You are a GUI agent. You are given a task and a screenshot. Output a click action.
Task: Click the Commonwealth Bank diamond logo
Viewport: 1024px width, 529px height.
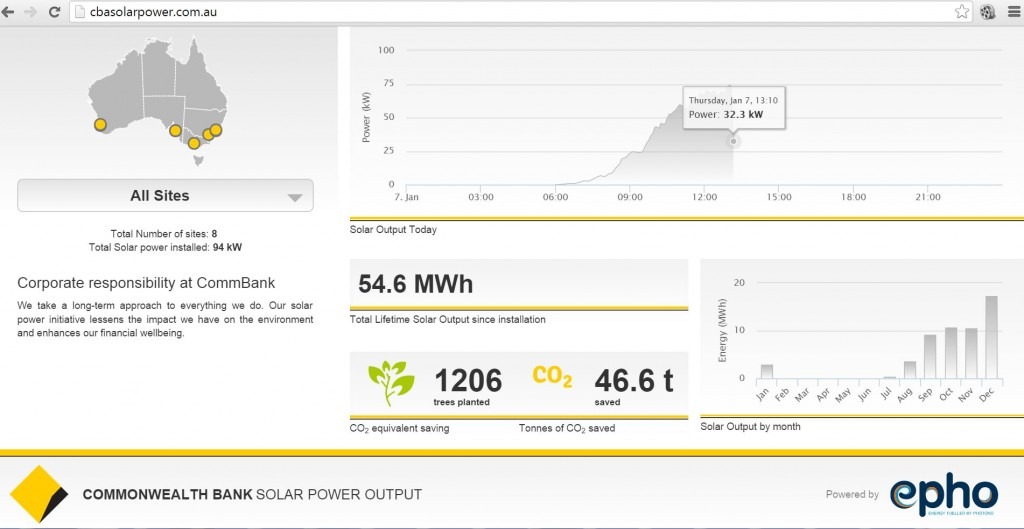tap(39, 494)
